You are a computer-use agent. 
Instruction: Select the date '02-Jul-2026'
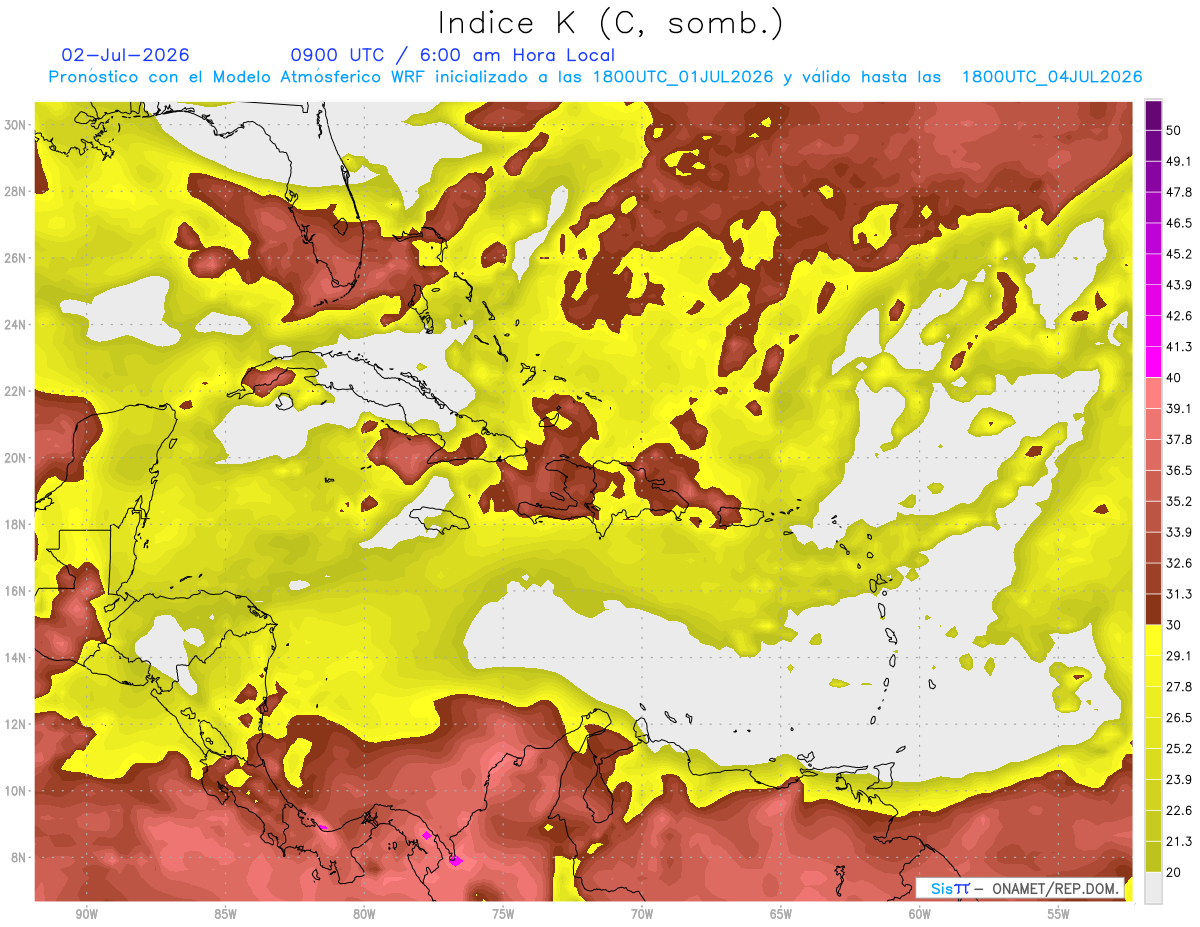[125, 55]
